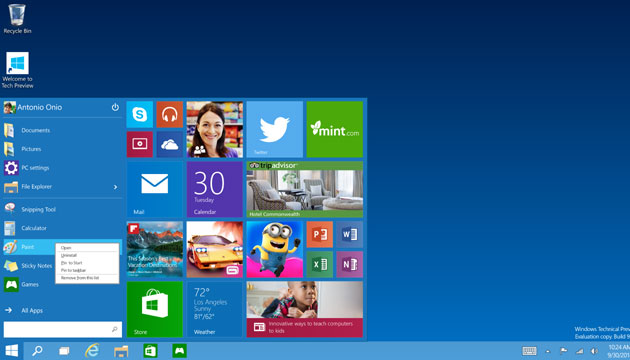Viewport: 630px width, 360px height.
Task: Open Documents from the Start menu
Action: click(x=63, y=130)
